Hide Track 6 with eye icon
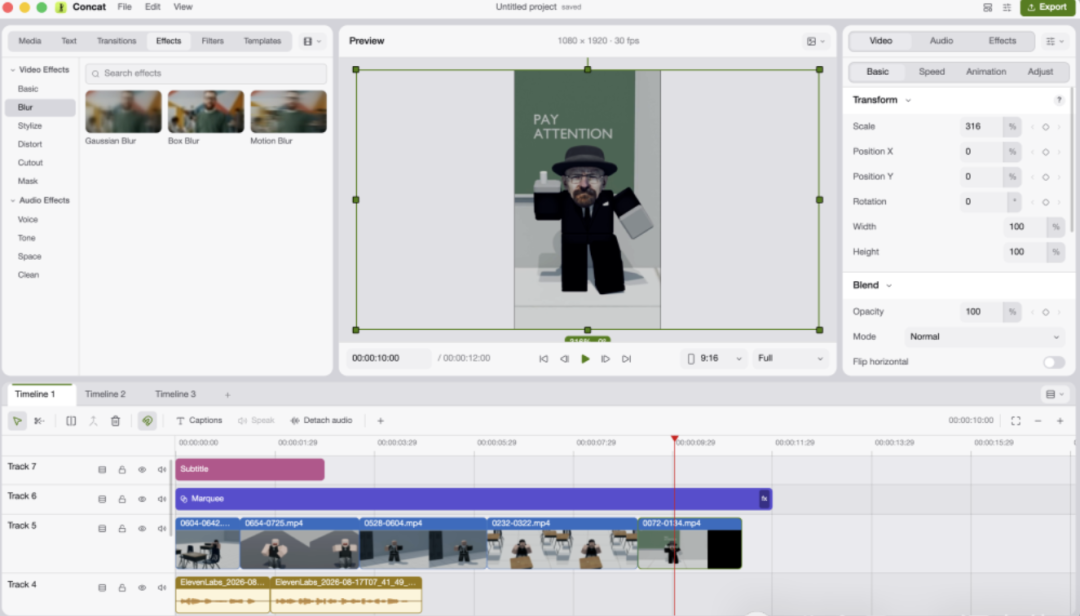Image resolution: width=1080 pixels, height=616 pixels. point(142,499)
